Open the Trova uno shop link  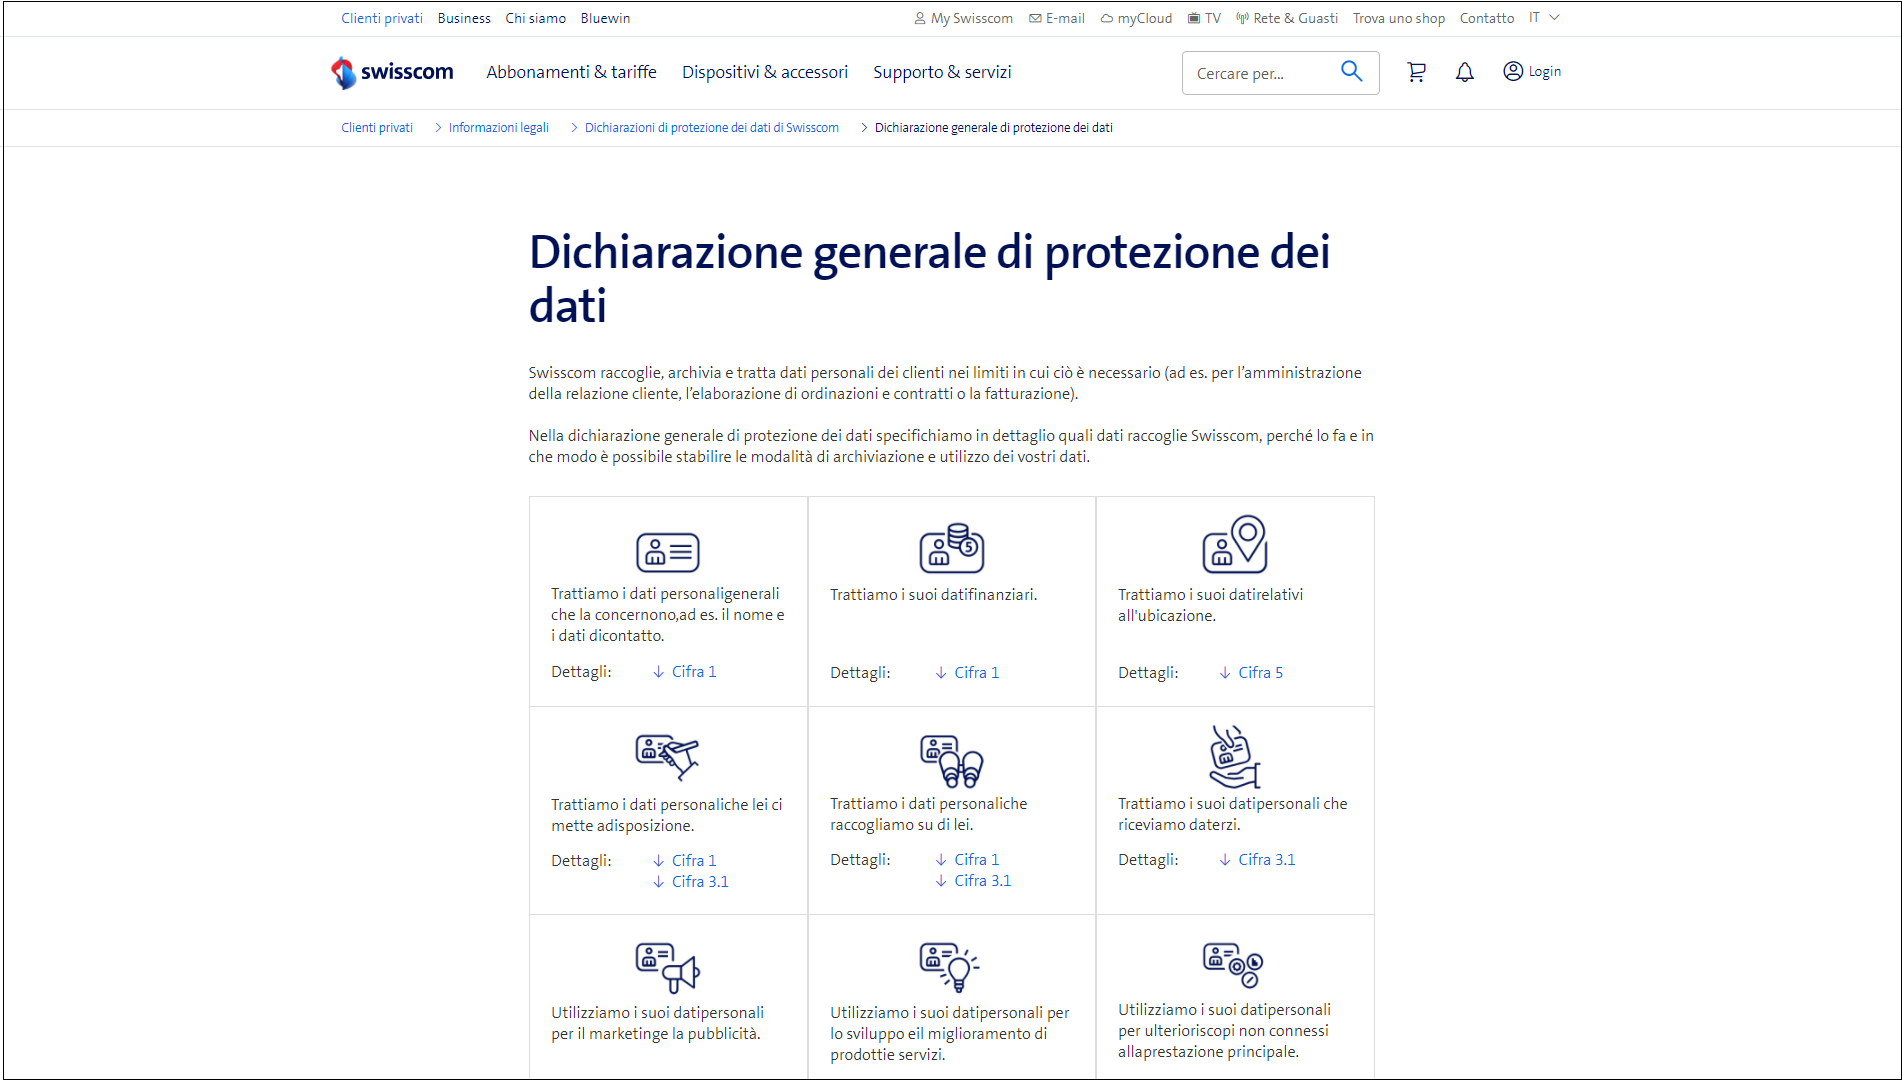pyautogui.click(x=1398, y=17)
